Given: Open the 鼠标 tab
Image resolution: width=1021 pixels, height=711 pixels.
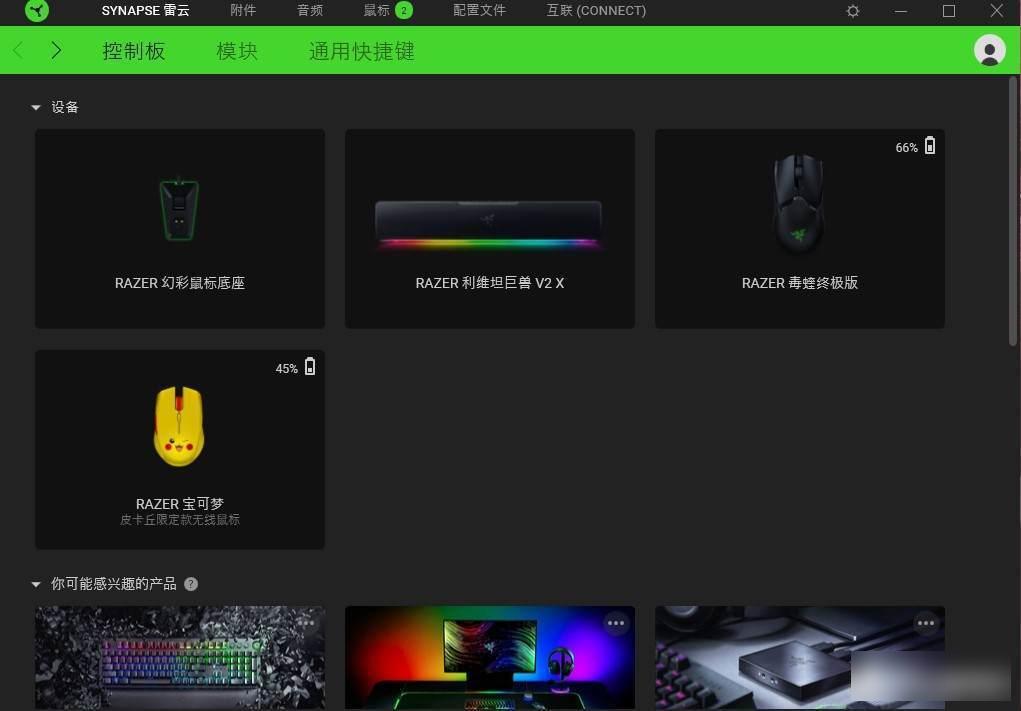Looking at the screenshot, I should [x=376, y=10].
